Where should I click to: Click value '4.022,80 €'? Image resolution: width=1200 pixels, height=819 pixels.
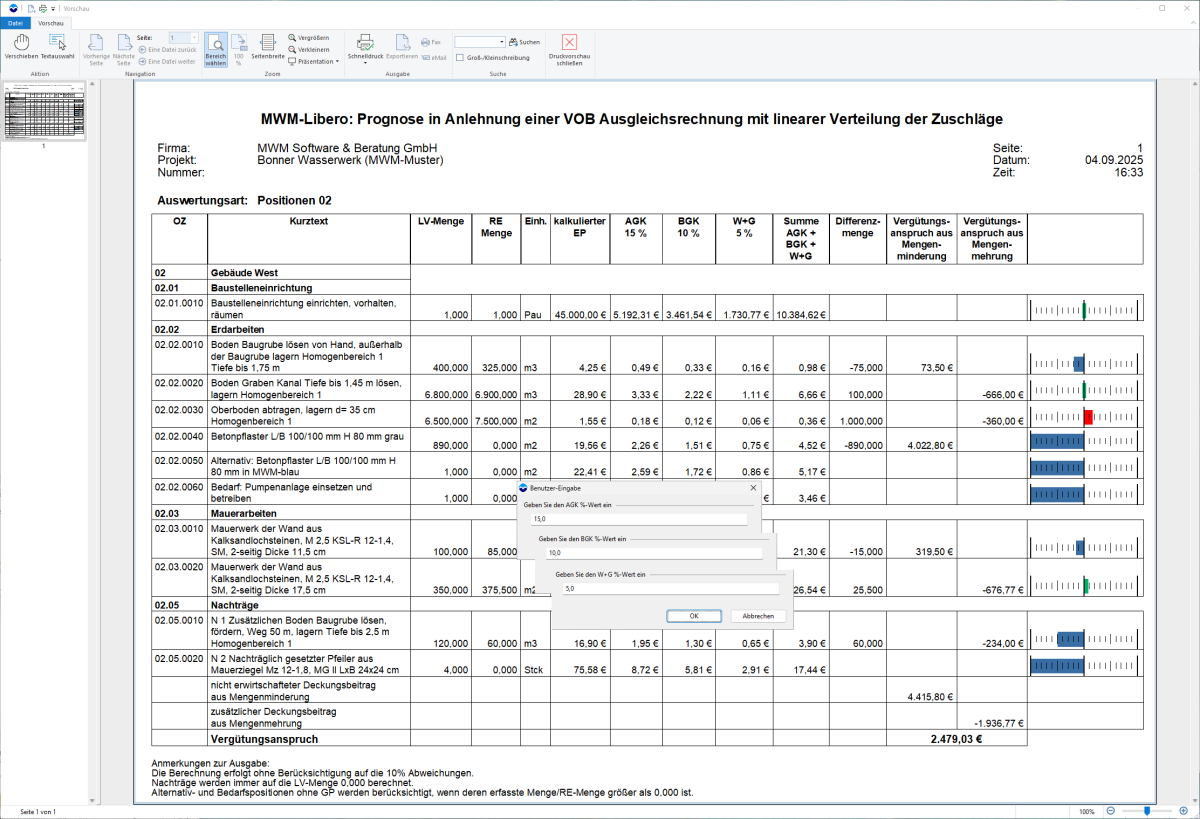928,445
